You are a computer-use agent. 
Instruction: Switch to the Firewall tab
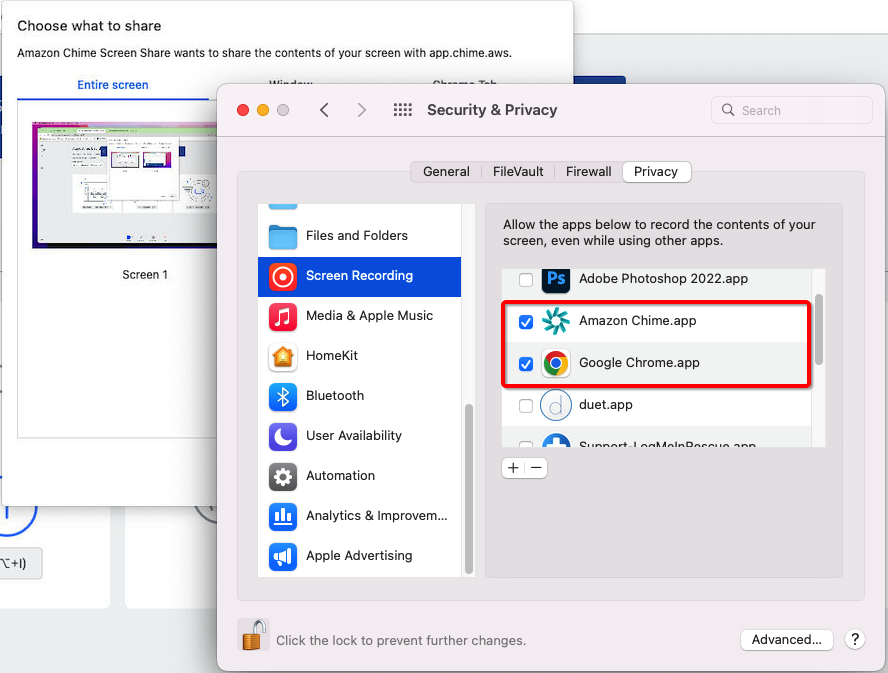[588, 172]
